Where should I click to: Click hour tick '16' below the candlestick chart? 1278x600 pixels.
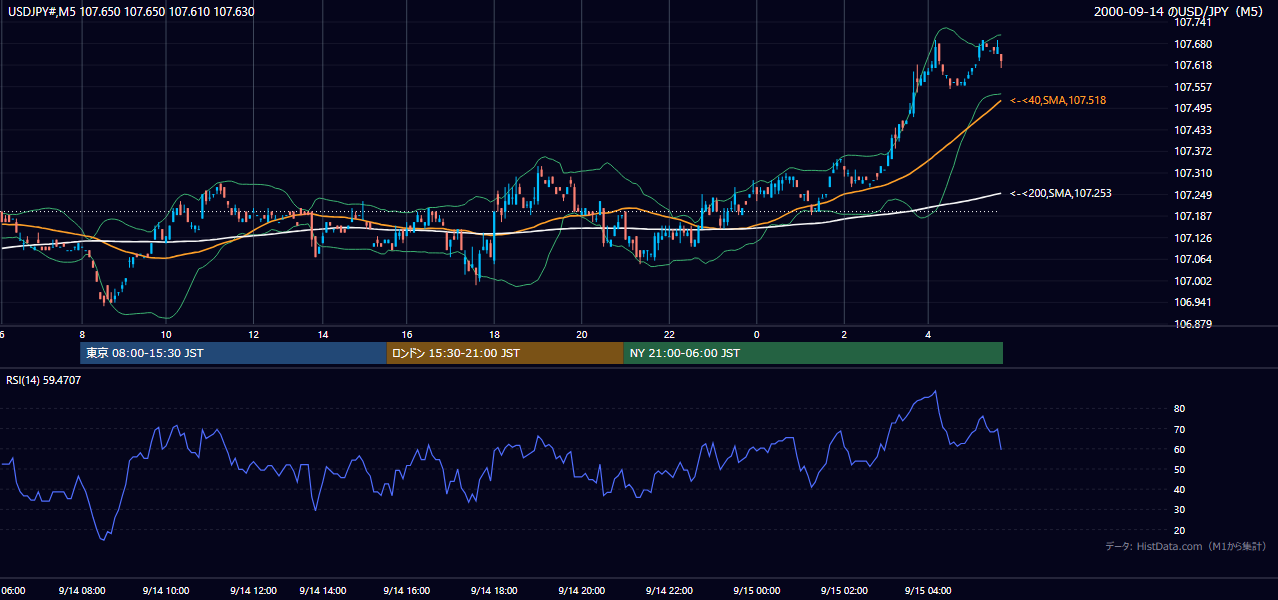coord(407,334)
